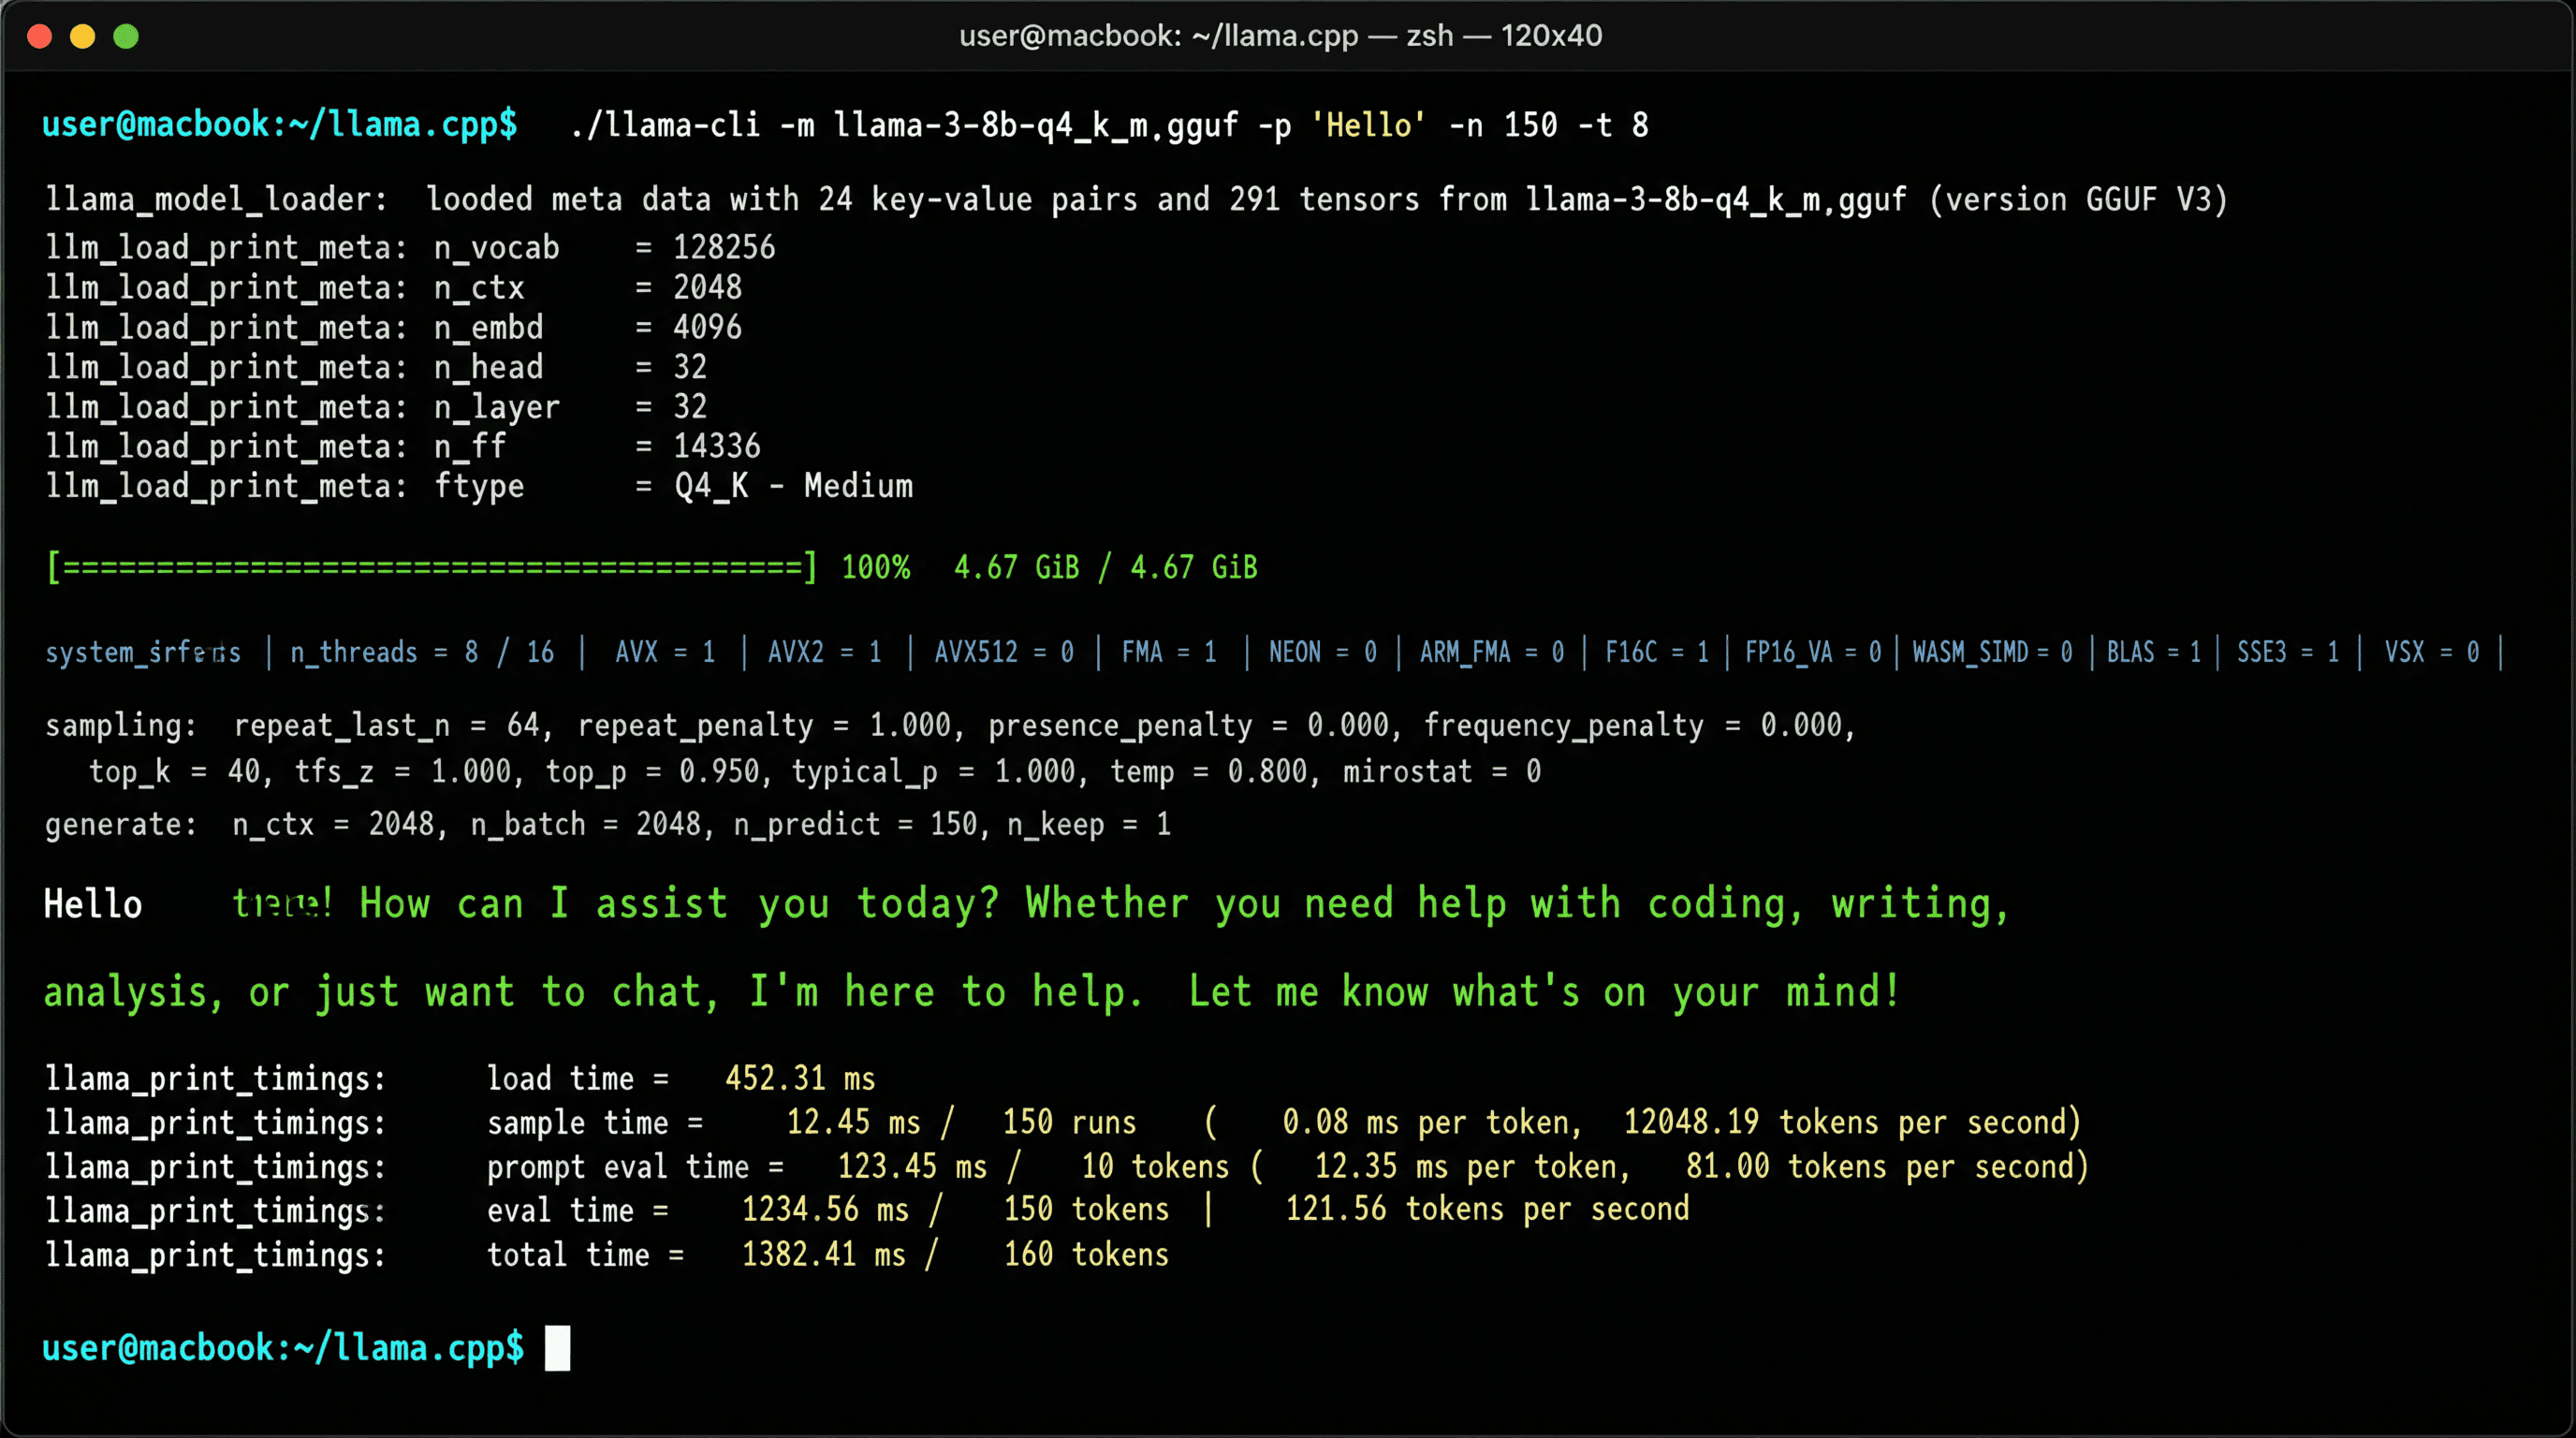2576x1438 pixels.
Task: Click the green loading progress bar
Action: point(432,567)
